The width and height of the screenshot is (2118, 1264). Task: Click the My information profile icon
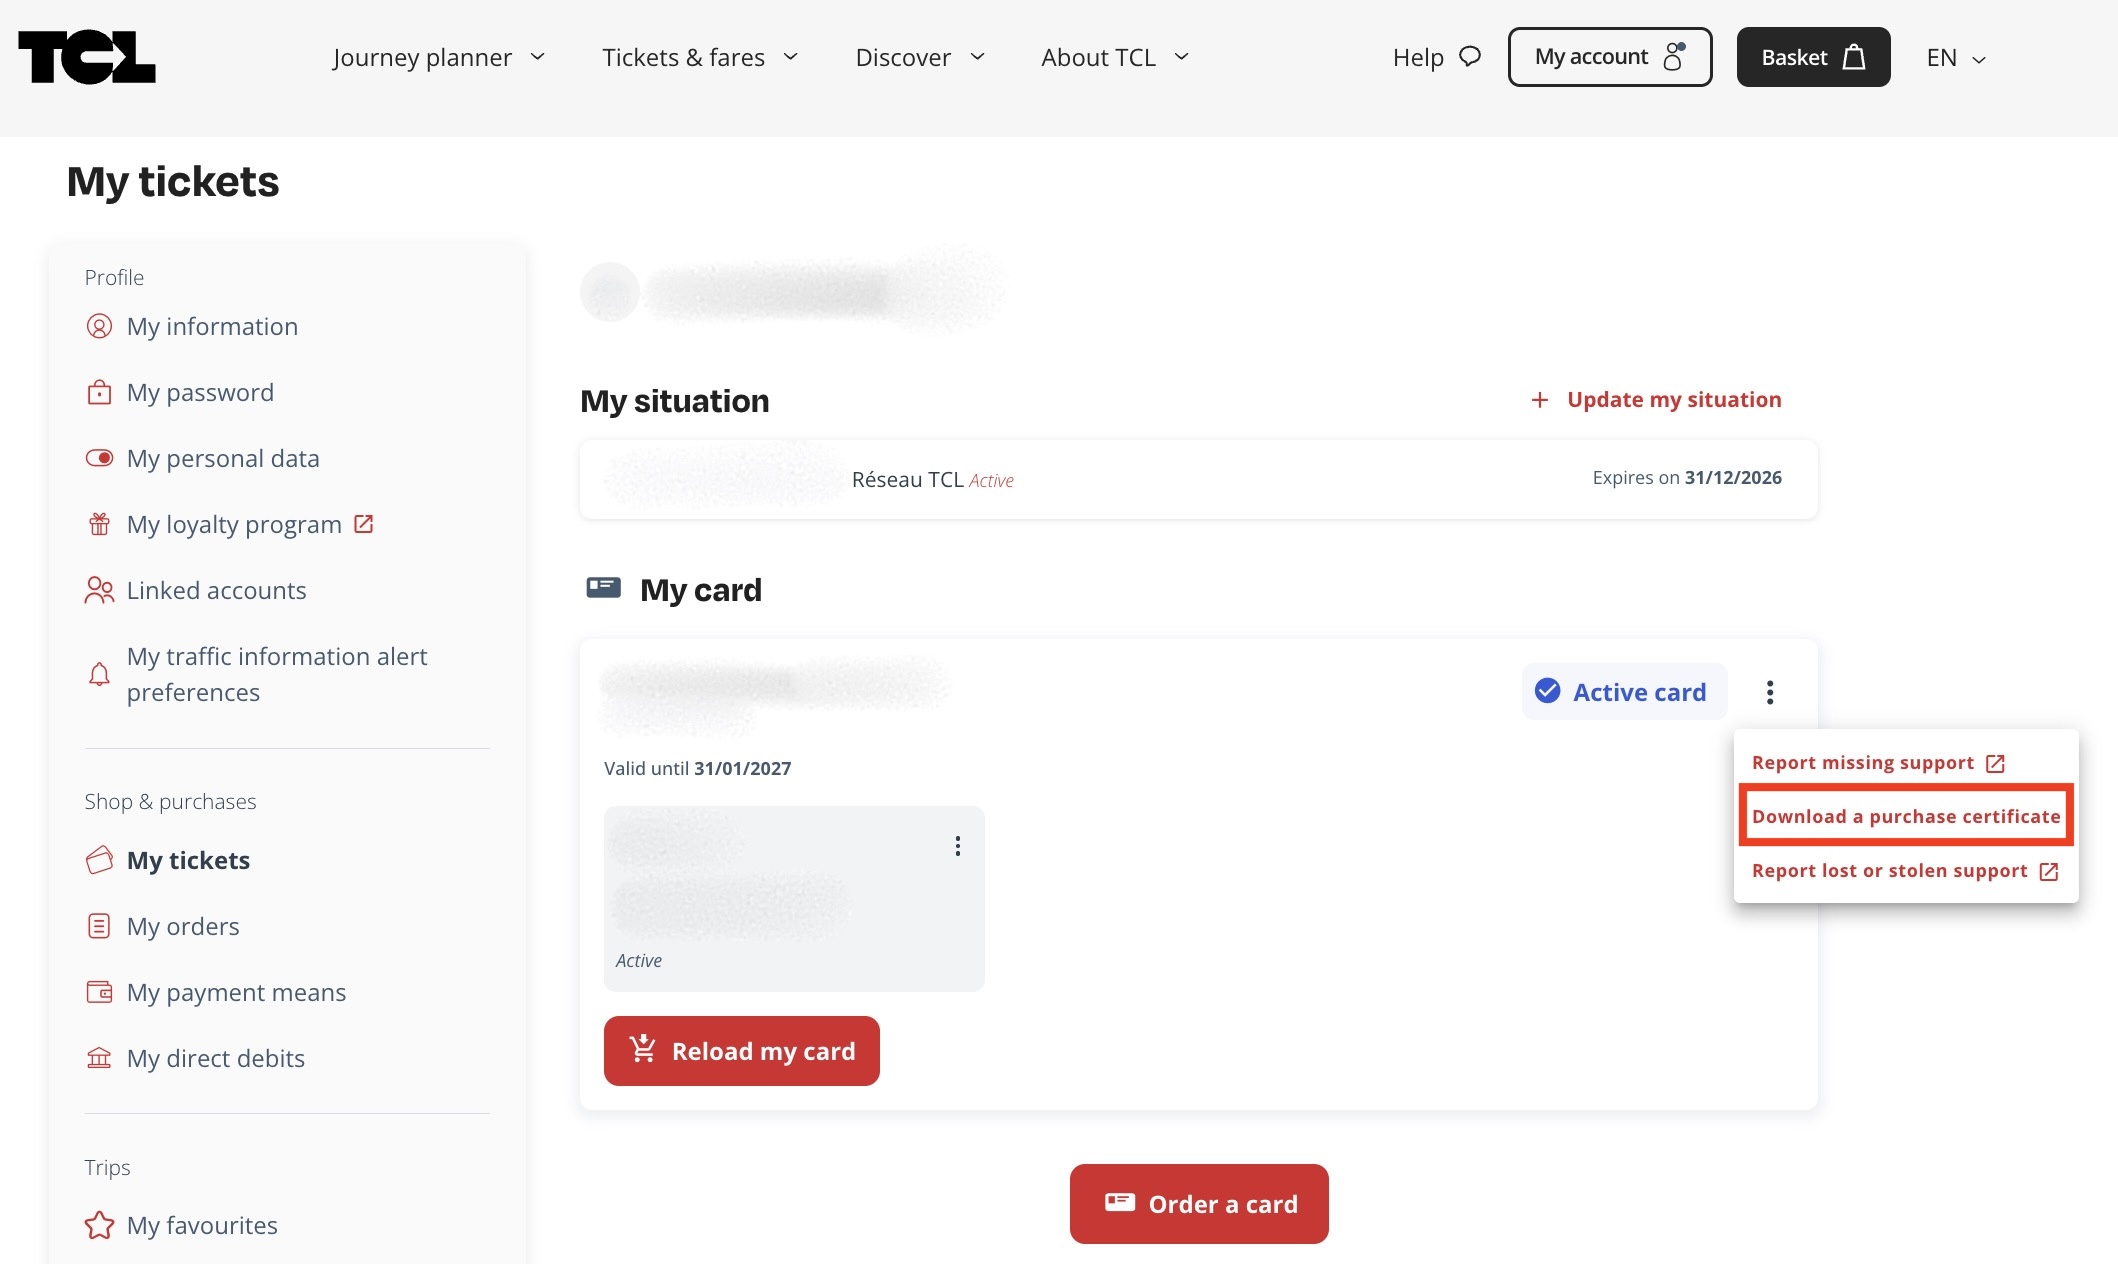pyautogui.click(x=99, y=326)
